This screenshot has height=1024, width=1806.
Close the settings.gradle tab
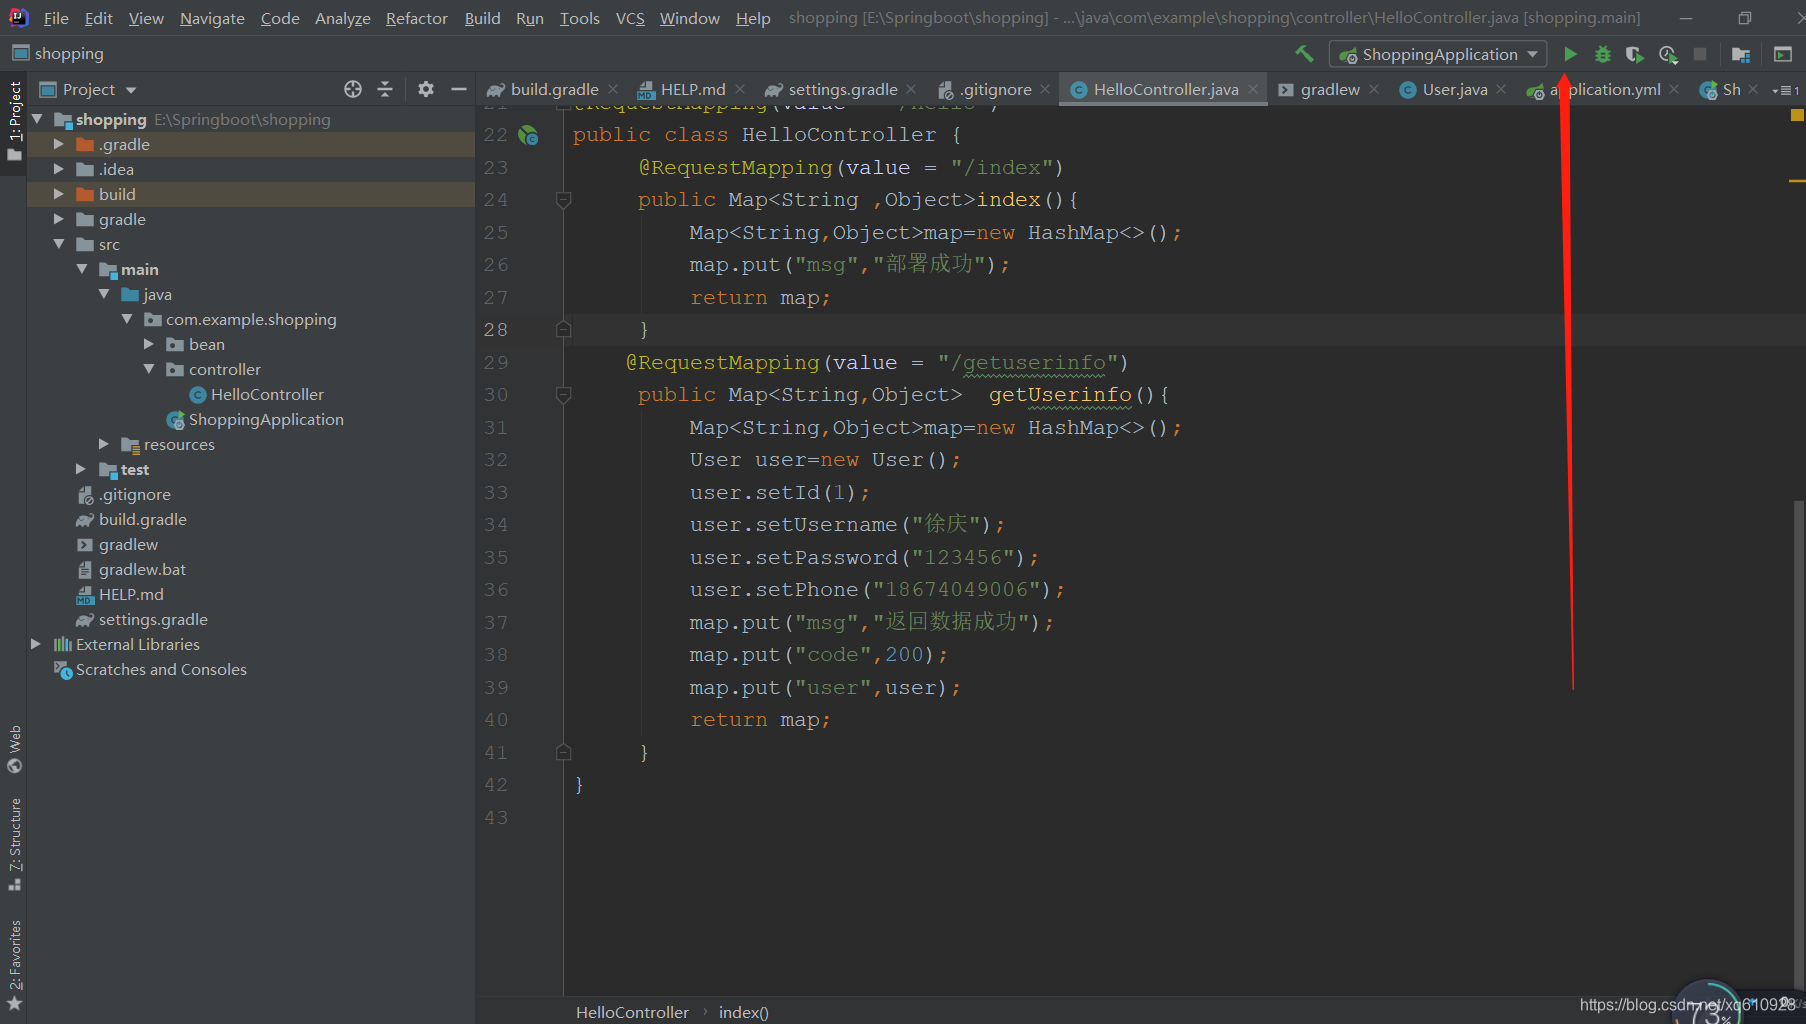coord(911,89)
